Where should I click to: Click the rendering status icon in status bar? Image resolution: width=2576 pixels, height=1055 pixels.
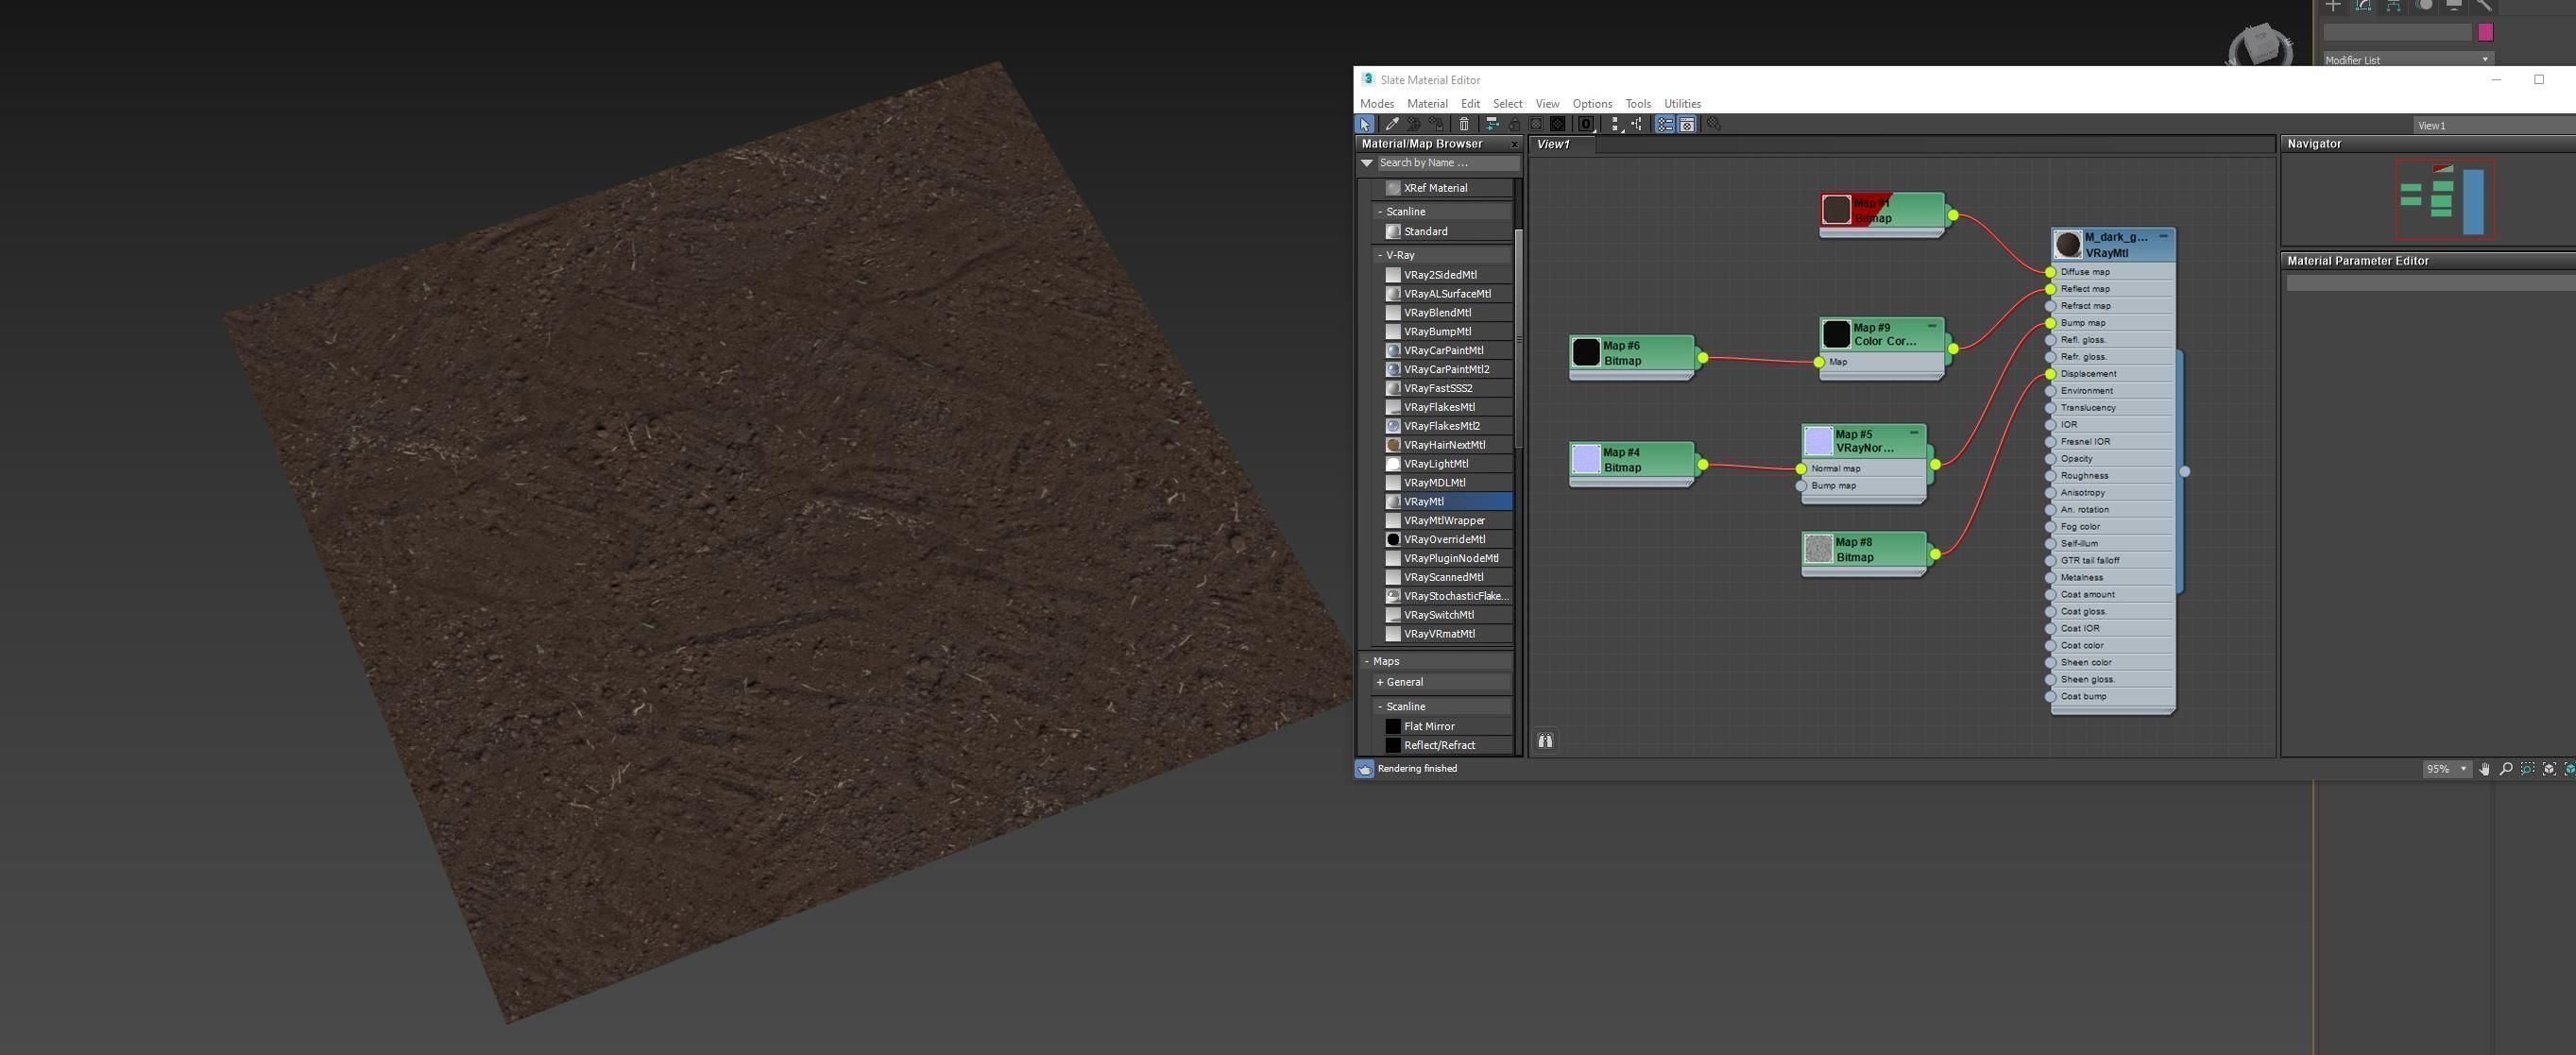[x=1365, y=769]
